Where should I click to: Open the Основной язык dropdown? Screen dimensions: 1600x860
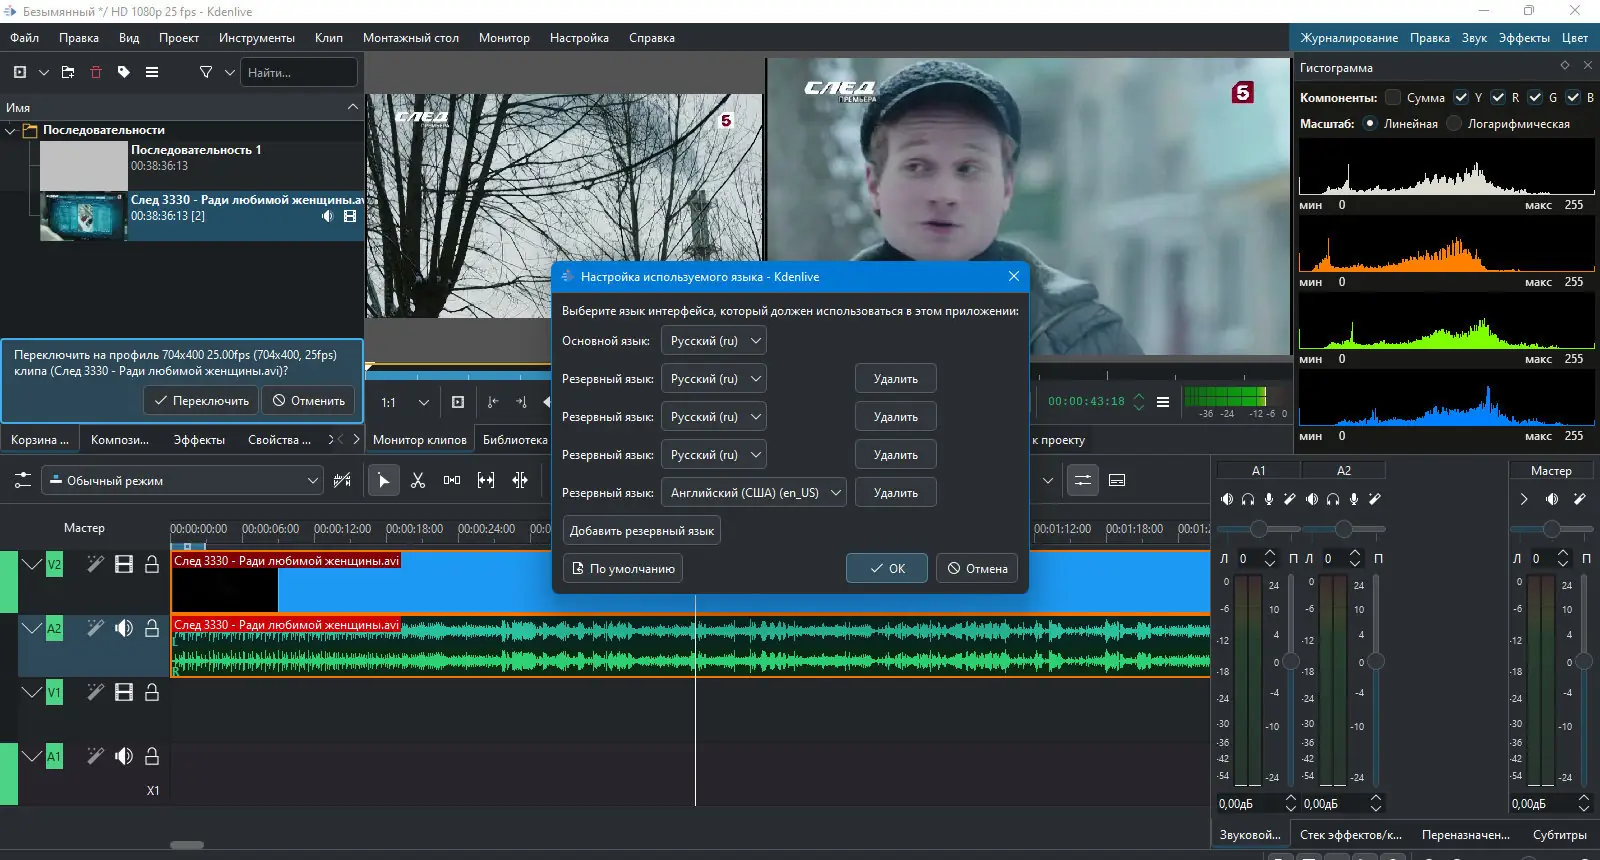click(x=714, y=341)
